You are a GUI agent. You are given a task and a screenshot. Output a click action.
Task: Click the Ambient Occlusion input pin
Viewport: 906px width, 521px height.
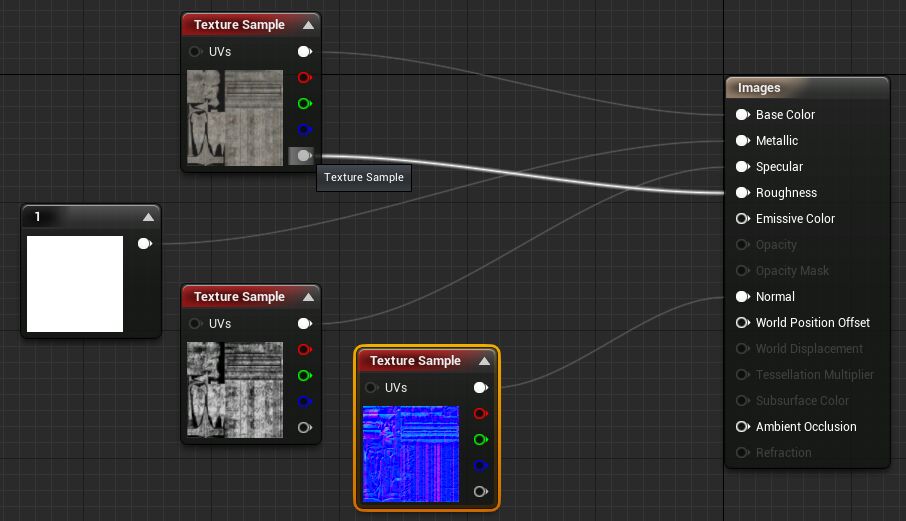click(742, 427)
